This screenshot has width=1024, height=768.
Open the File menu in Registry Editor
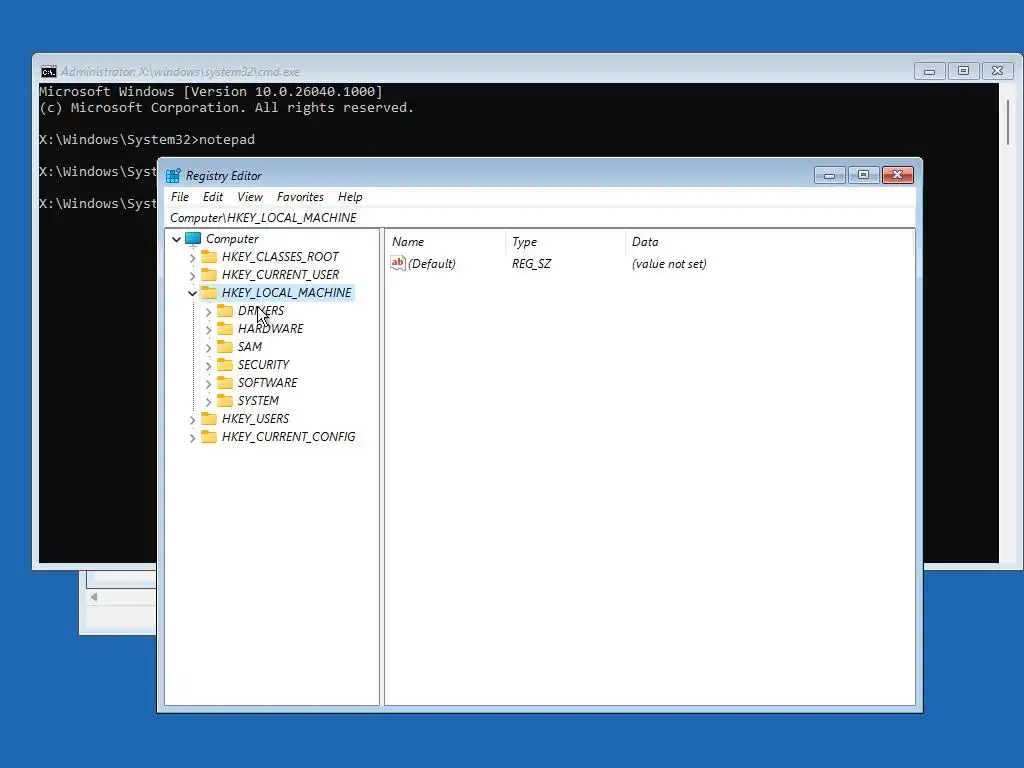click(x=180, y=197)
